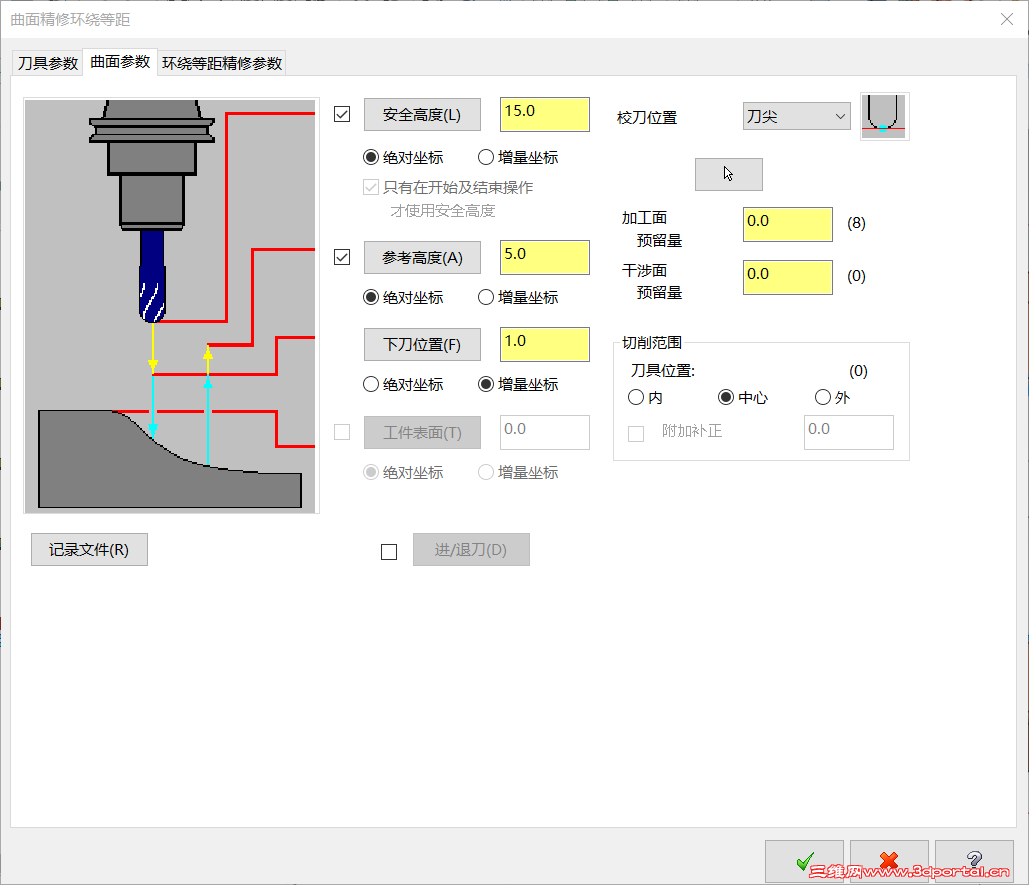The image size is (1029, 885).
Task: Click the small arrow button below 校刀位置
Action: pos(728,174)
